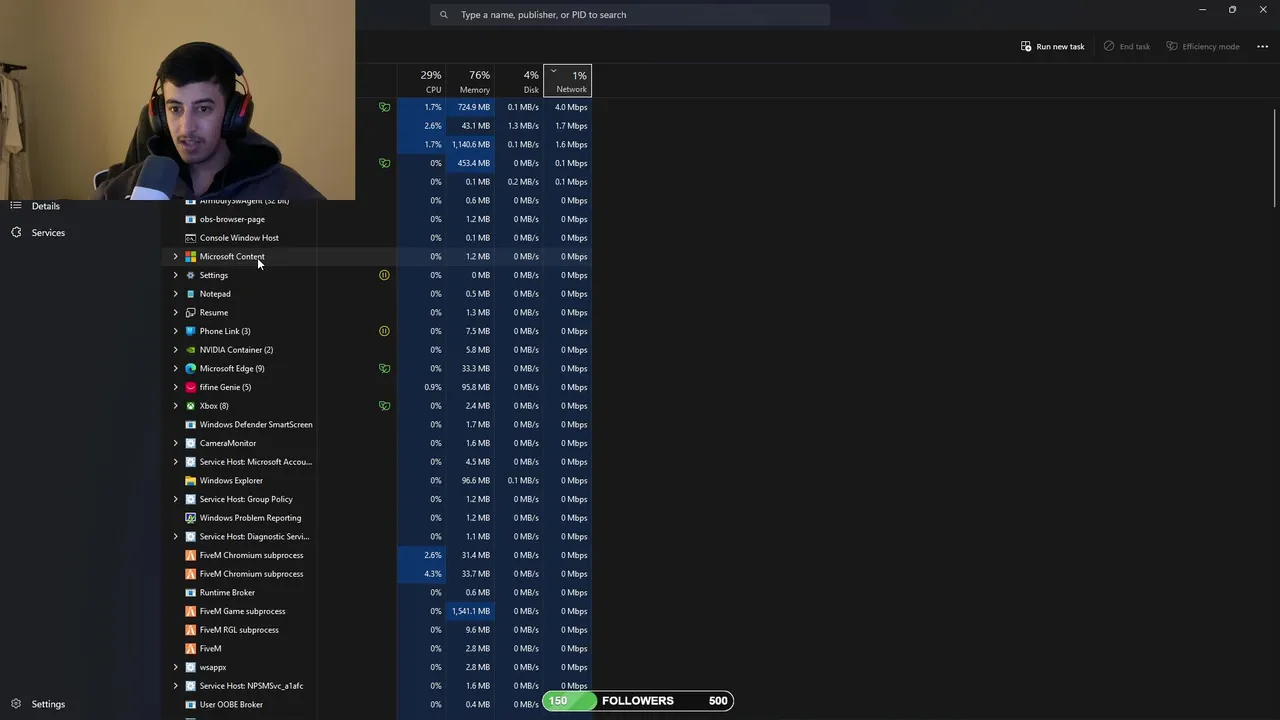Click the fifine Genie red icon

click(x=190, y=387)
